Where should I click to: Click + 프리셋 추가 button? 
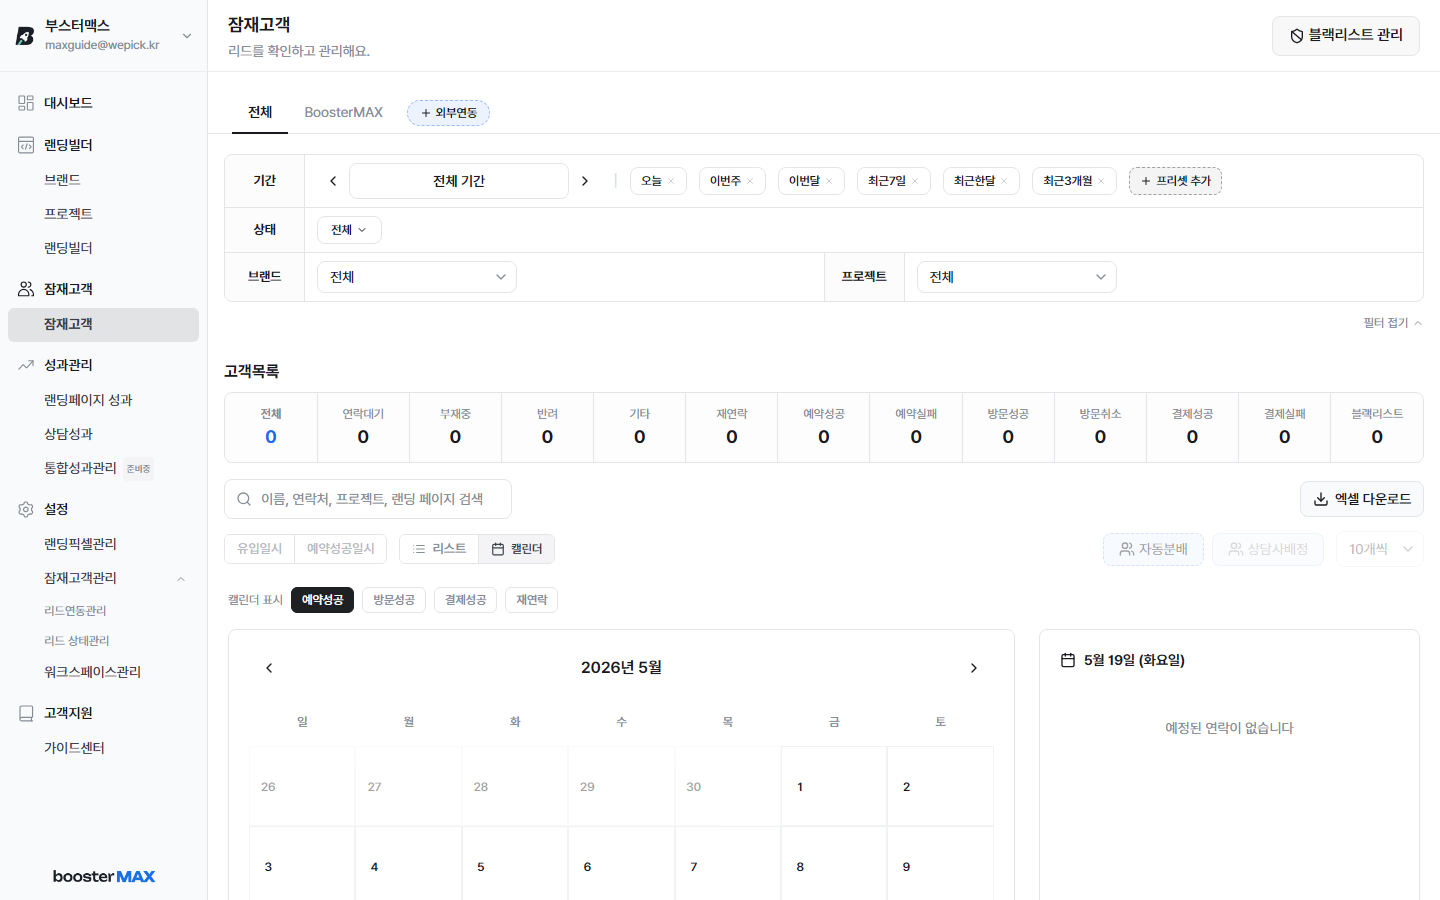tap(1175, 181)
